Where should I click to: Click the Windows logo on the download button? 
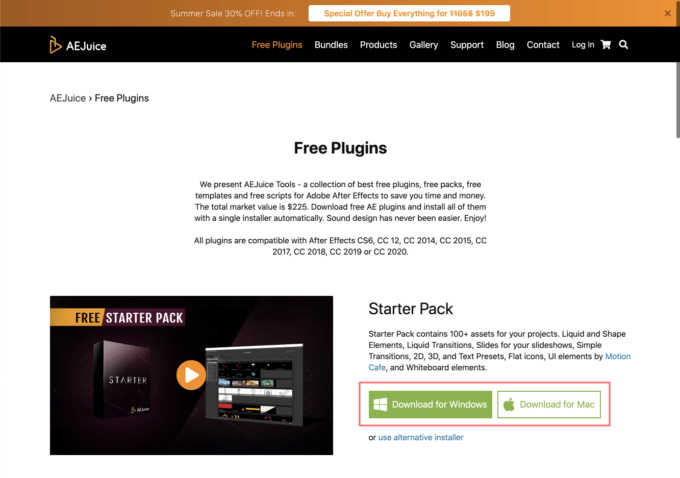click(x=380, y=404)
